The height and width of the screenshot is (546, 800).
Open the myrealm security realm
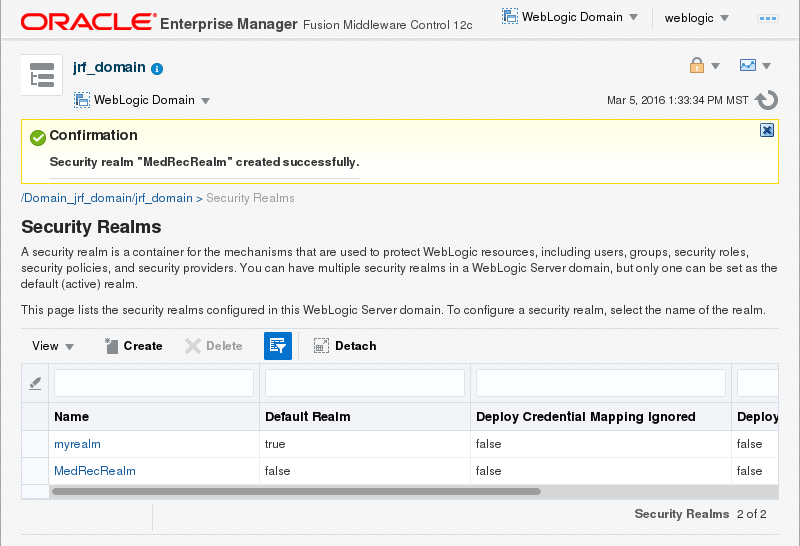pos(77,444)
